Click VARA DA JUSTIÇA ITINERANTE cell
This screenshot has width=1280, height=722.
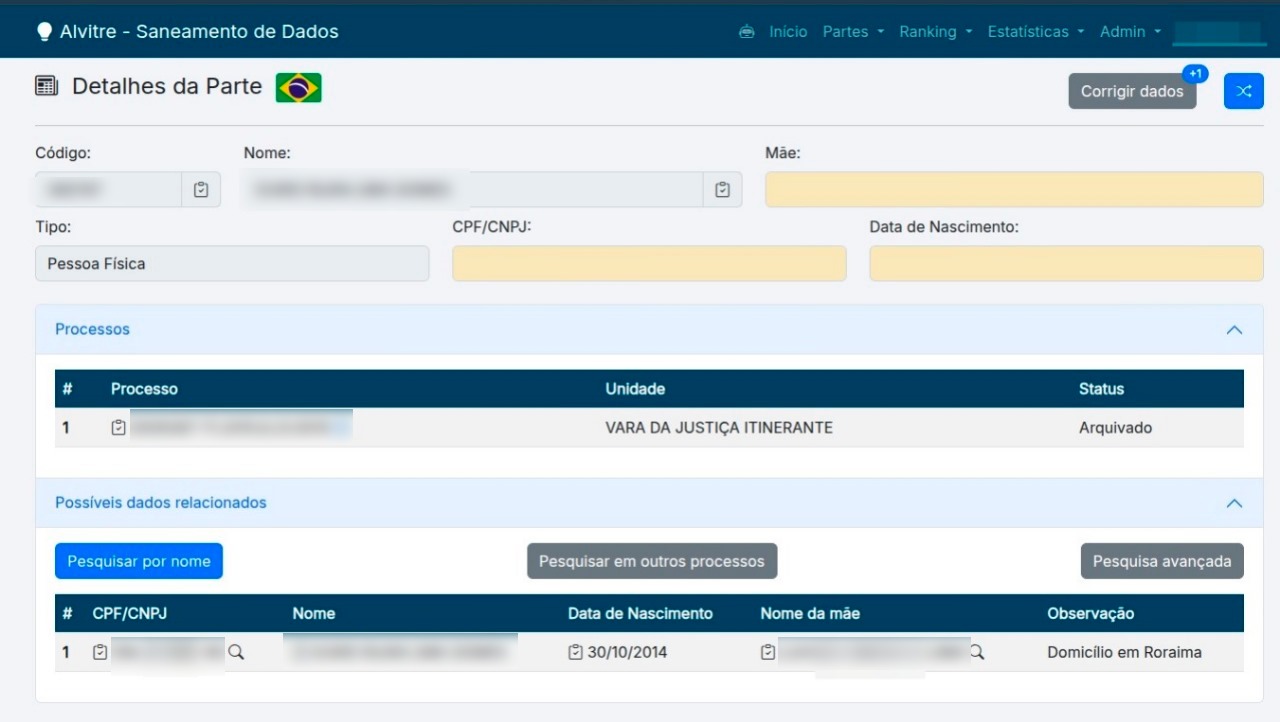(x=719, y=428)
